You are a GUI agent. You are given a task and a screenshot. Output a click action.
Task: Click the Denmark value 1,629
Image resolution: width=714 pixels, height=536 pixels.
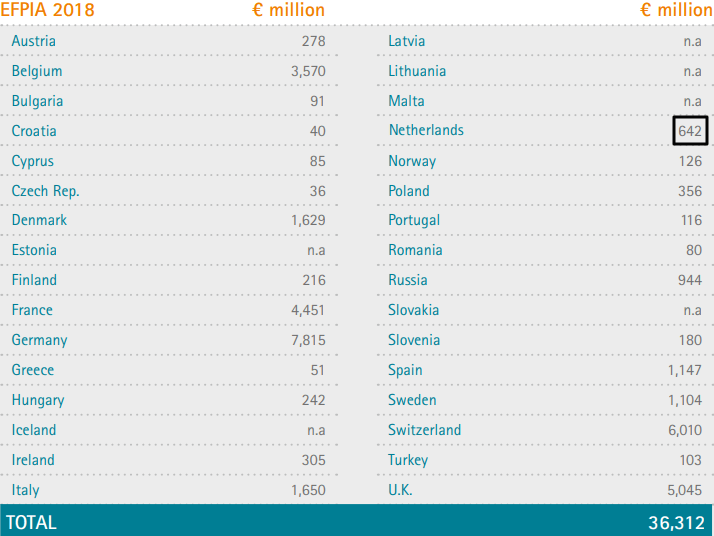pos(308,220)
